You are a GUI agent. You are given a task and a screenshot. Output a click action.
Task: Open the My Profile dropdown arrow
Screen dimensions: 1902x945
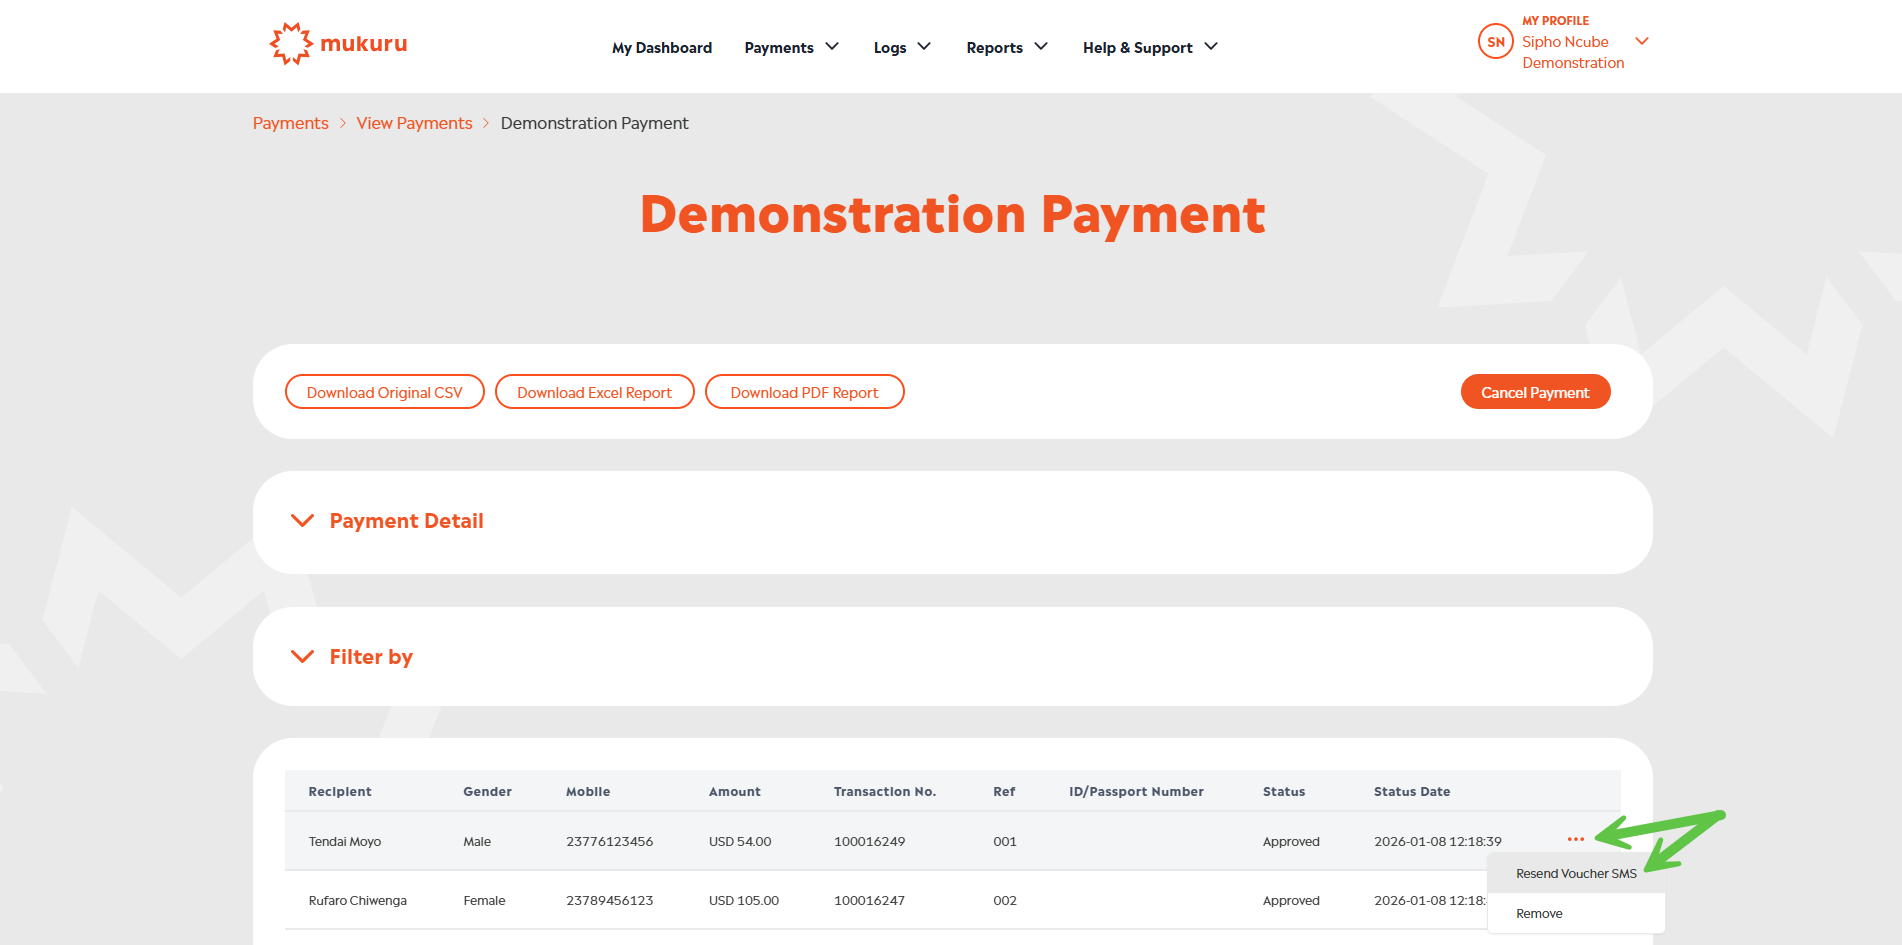point(1641,41)
